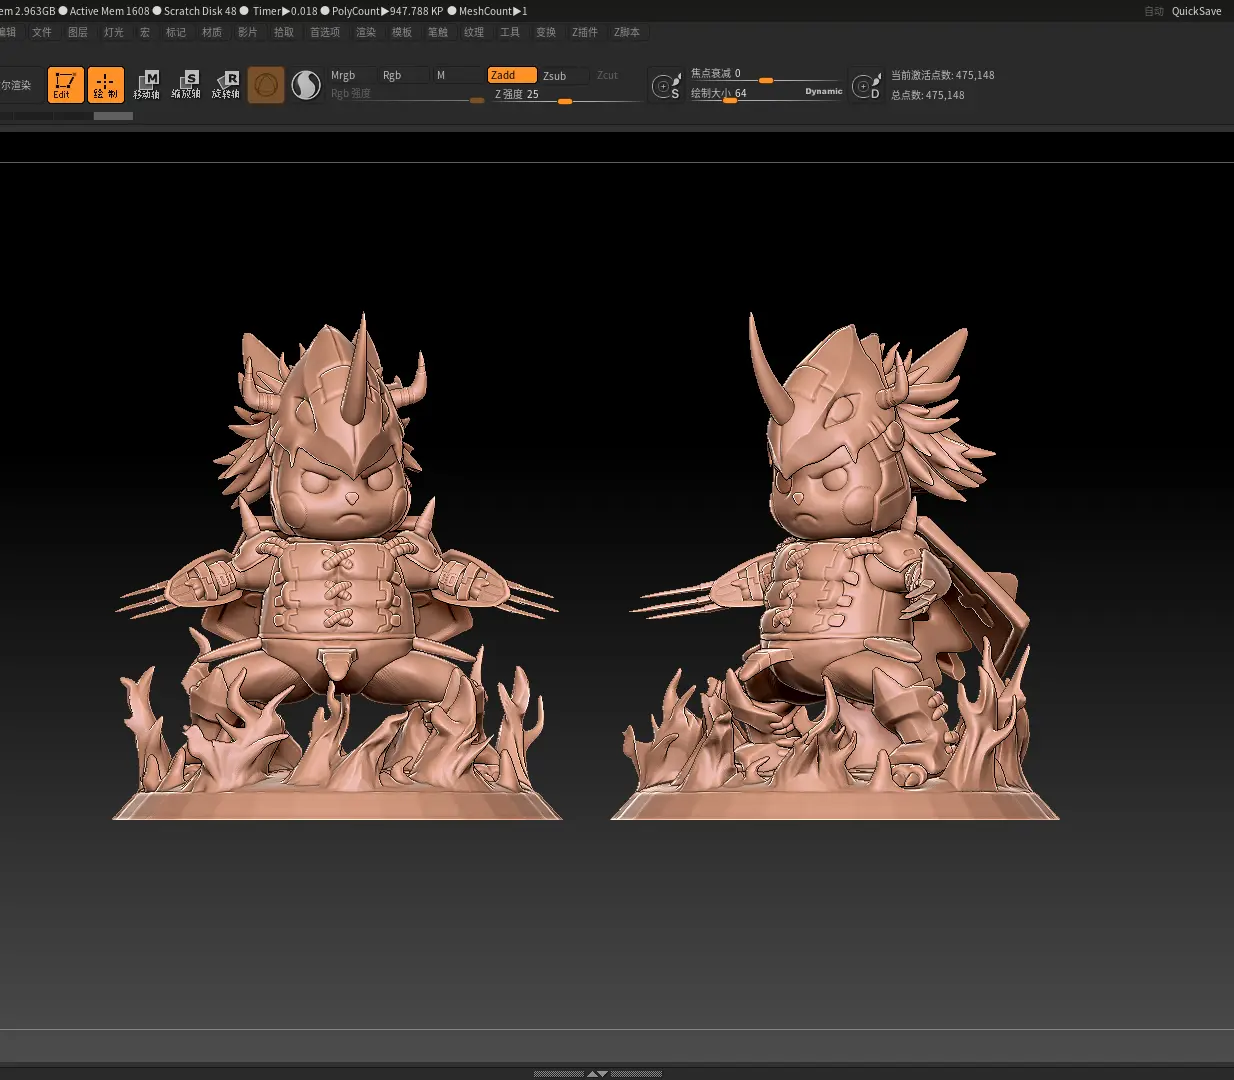The image size is (1234, 1080).
Task: Open the 影片 menu
Action: [248, 32]
